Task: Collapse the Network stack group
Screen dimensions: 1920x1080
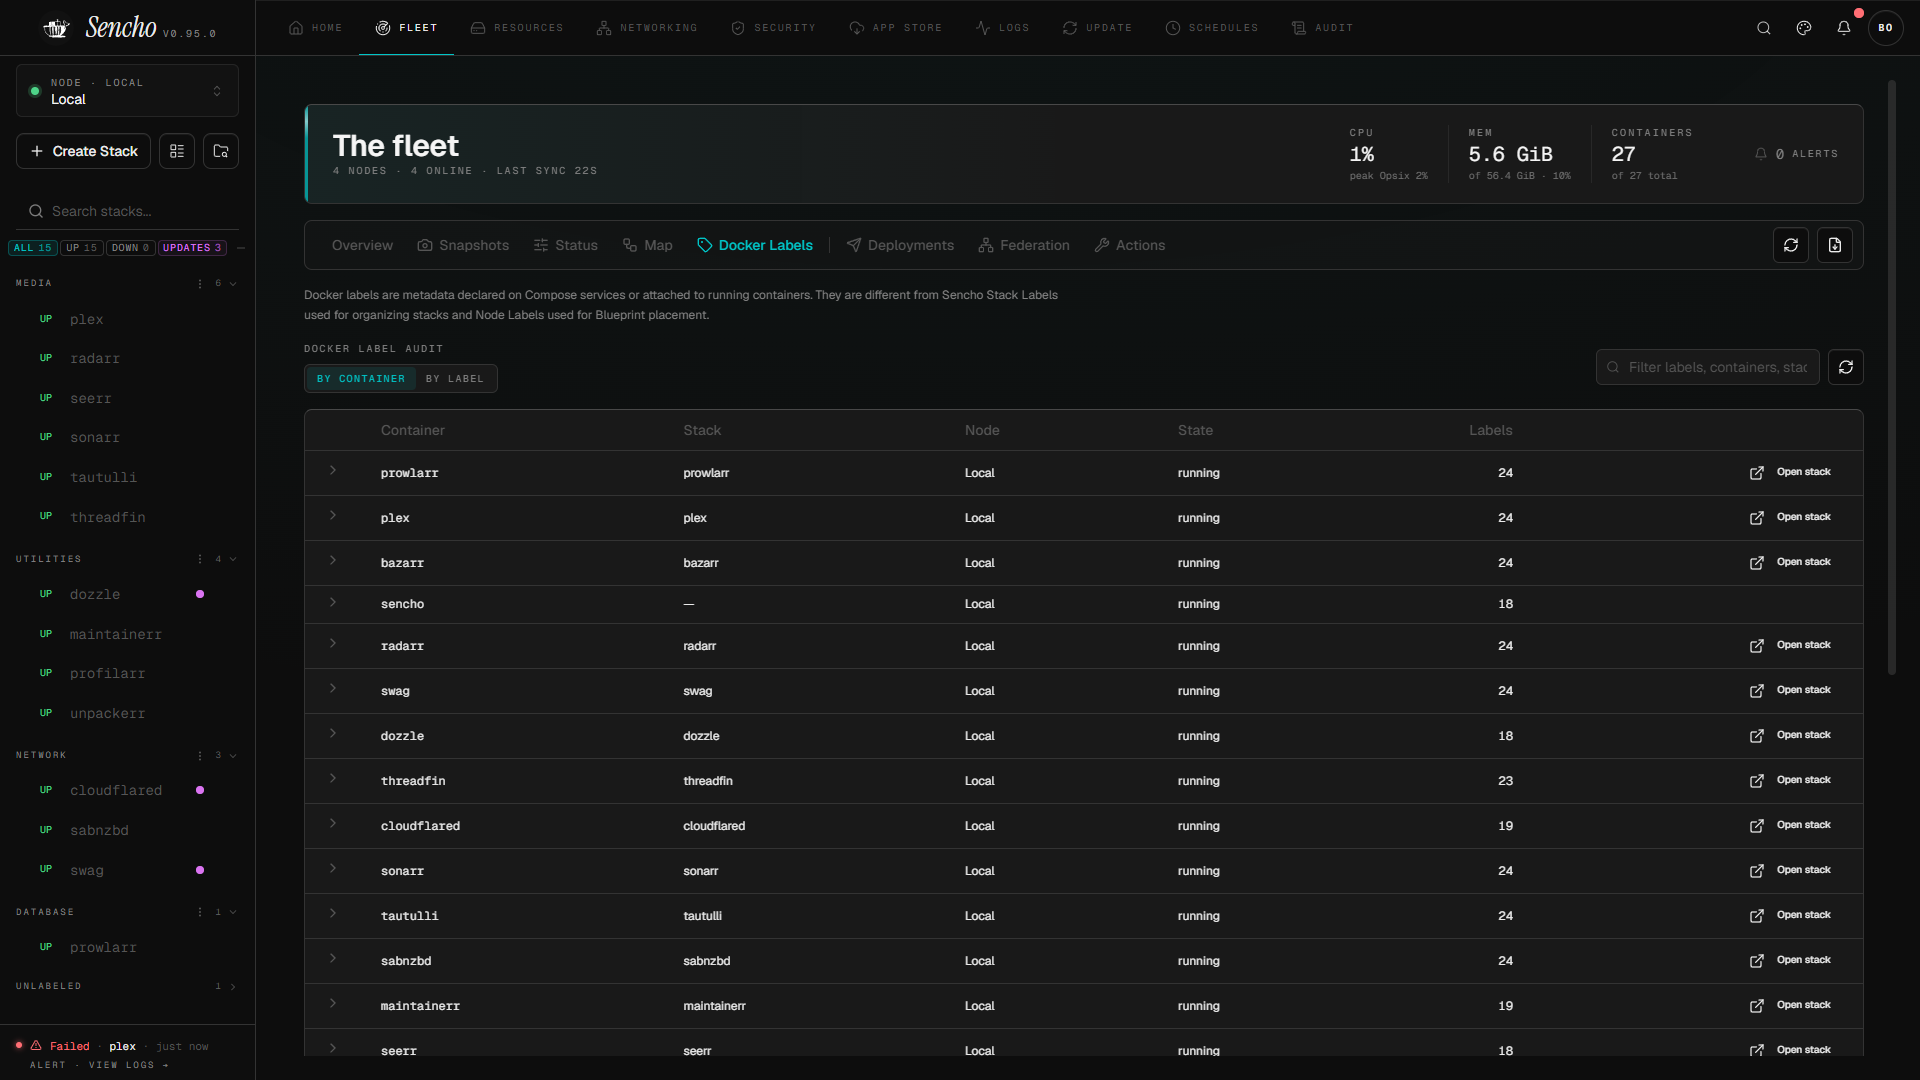Action: pos(233,755)
